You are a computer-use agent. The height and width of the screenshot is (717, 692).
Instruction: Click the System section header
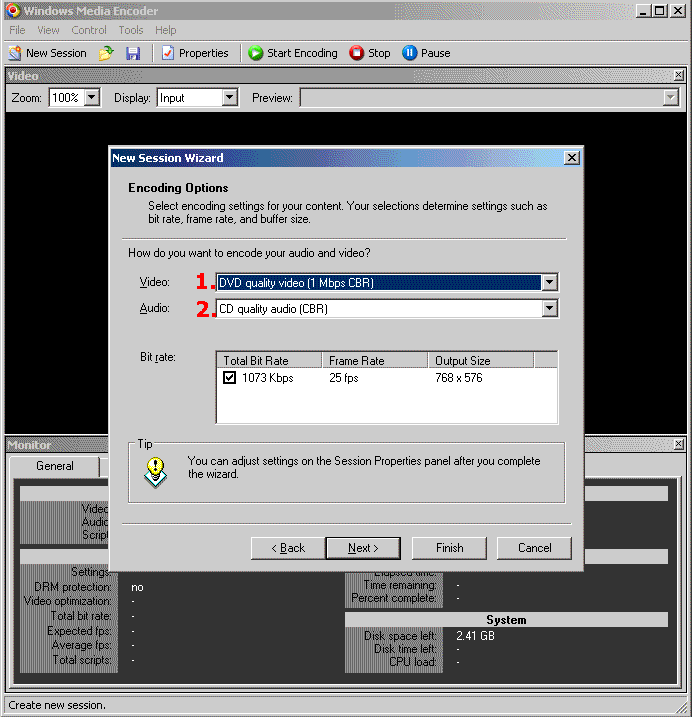pyautogui.click(x=506, y=620)
